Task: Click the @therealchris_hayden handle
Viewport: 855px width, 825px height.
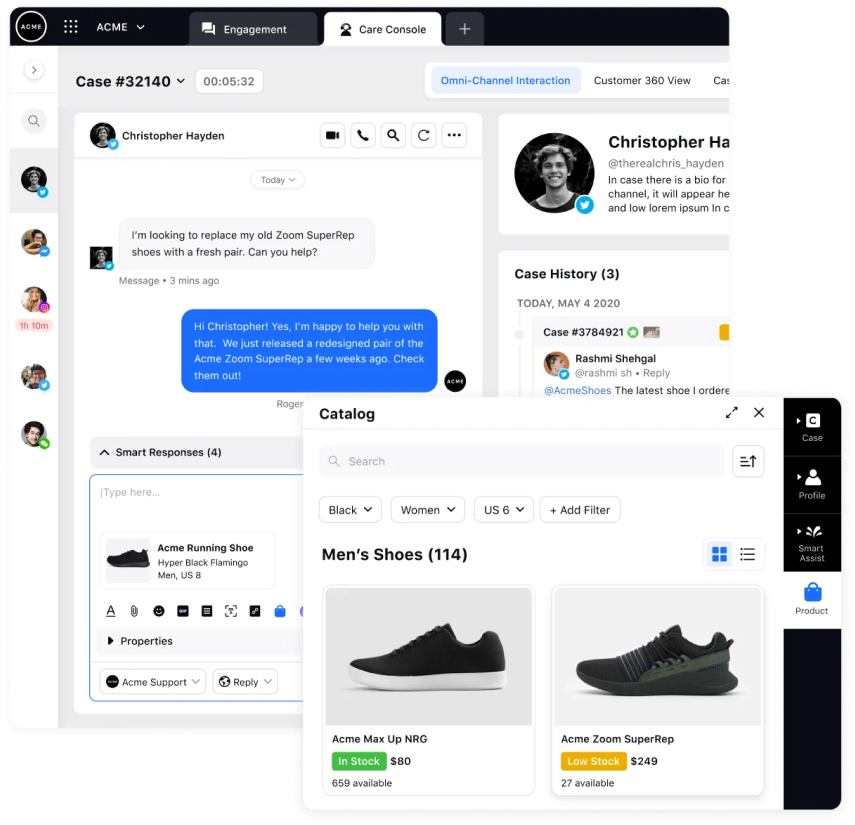Action: (666, 163)
